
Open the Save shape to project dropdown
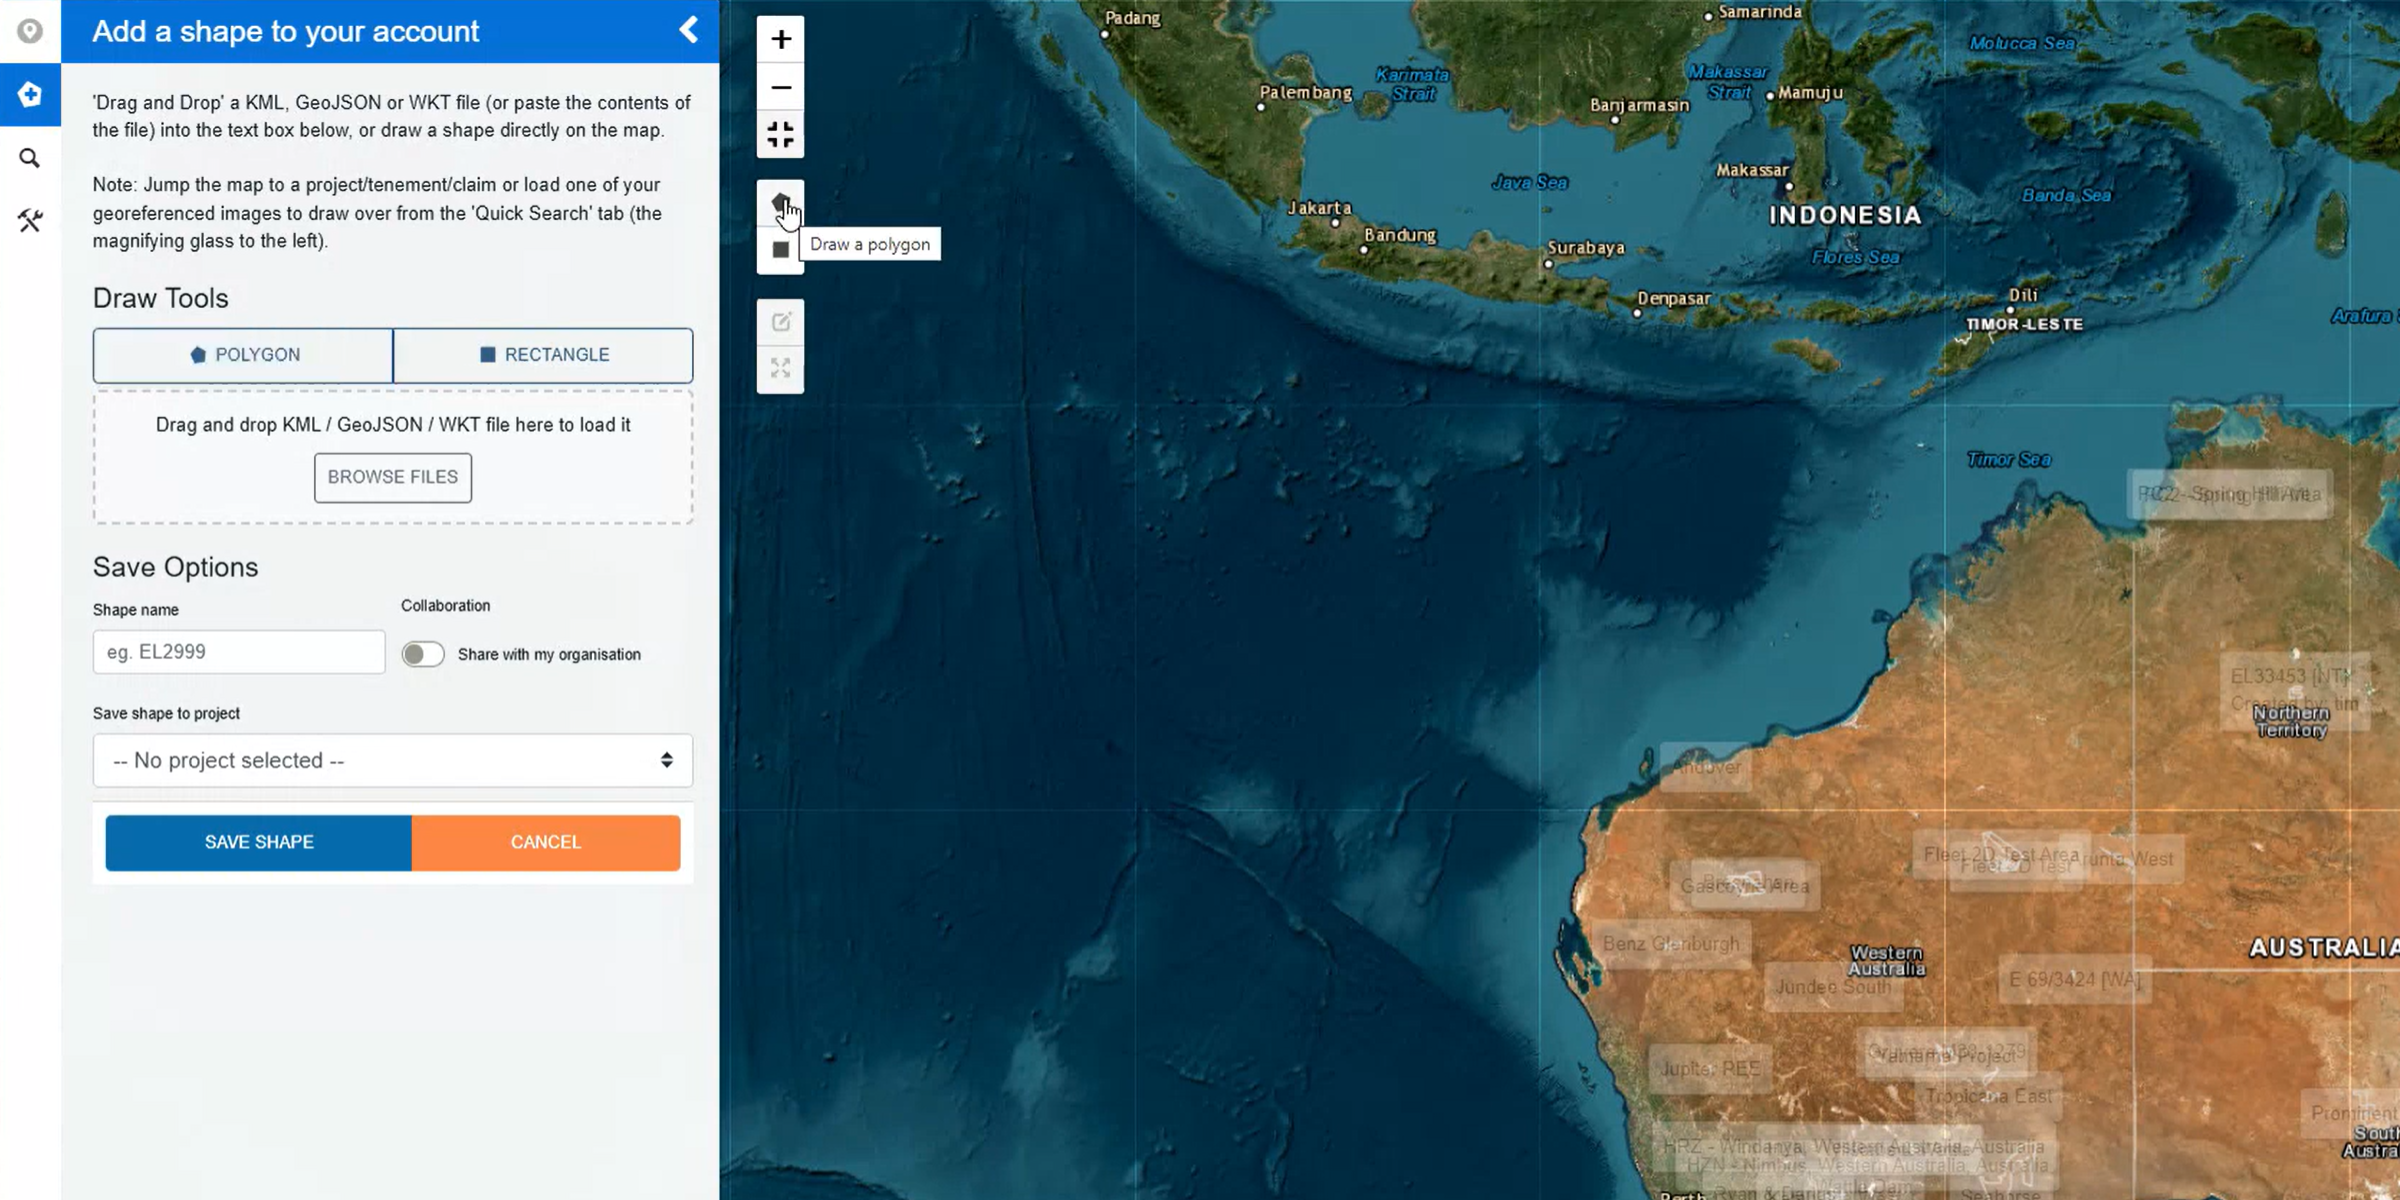click(393, 760)
